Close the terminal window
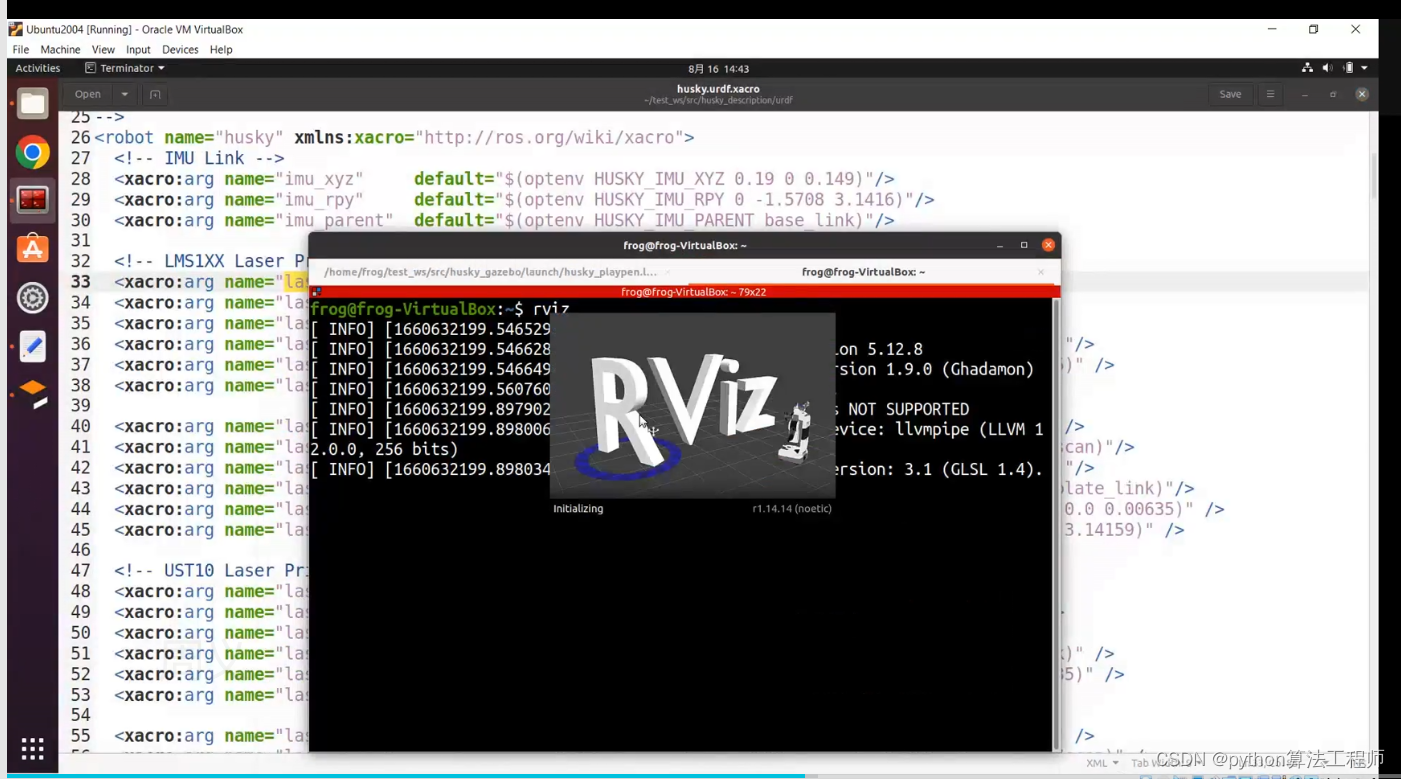Viewport: 1401px width, 779px height. (x=1048, y=245)
